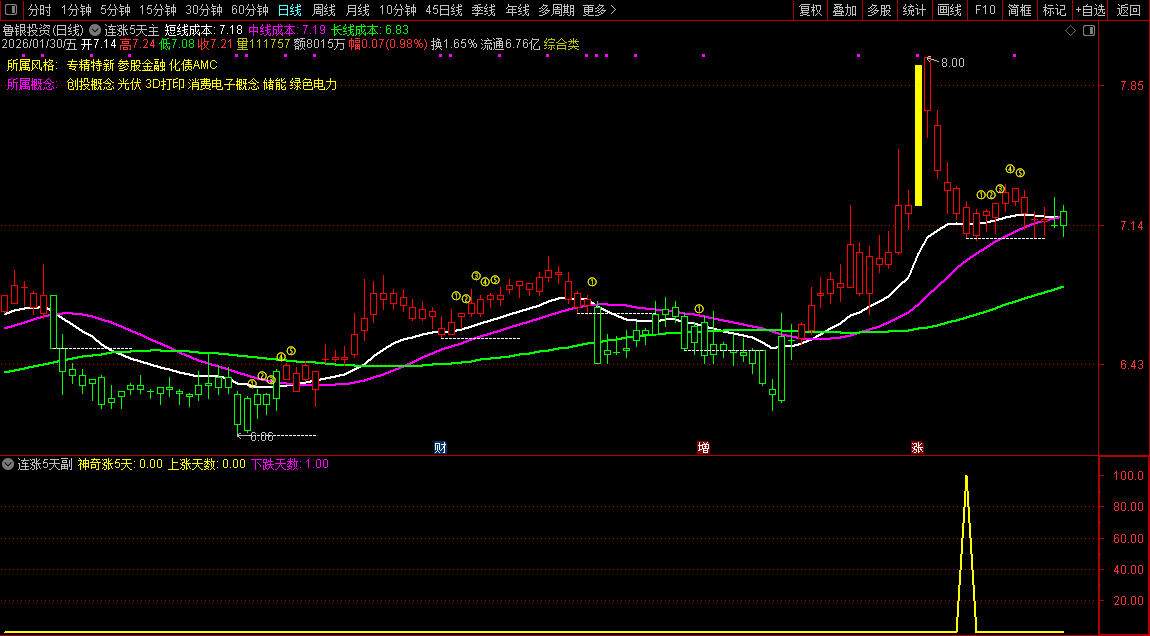Click the 综合类 category link
This screenshot has width=1150, height=636.
point(561,44)
